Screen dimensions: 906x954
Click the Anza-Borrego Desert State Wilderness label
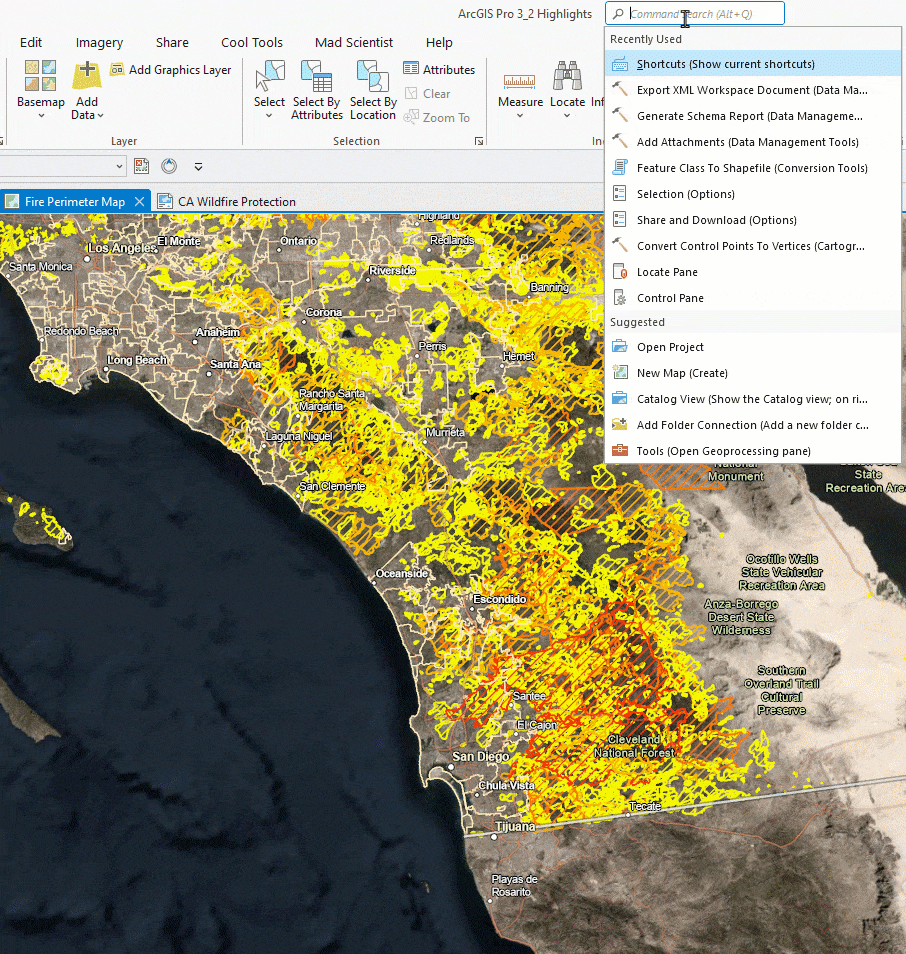(741, 617)
